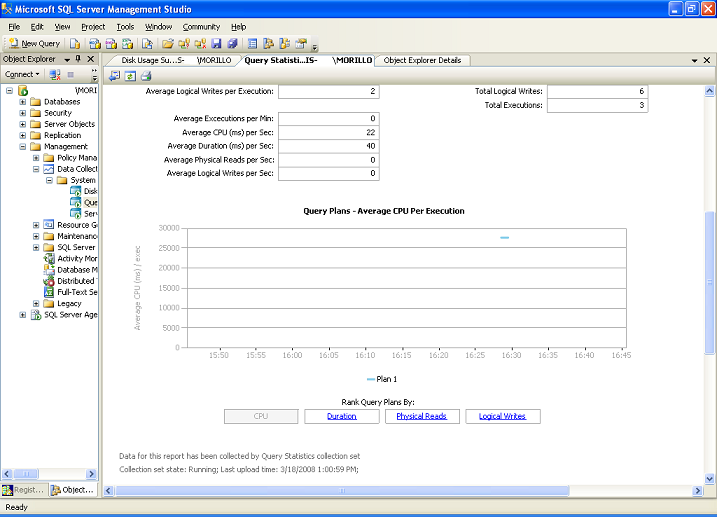Click the Registered Servers toolbar icon

pos(252,43)
